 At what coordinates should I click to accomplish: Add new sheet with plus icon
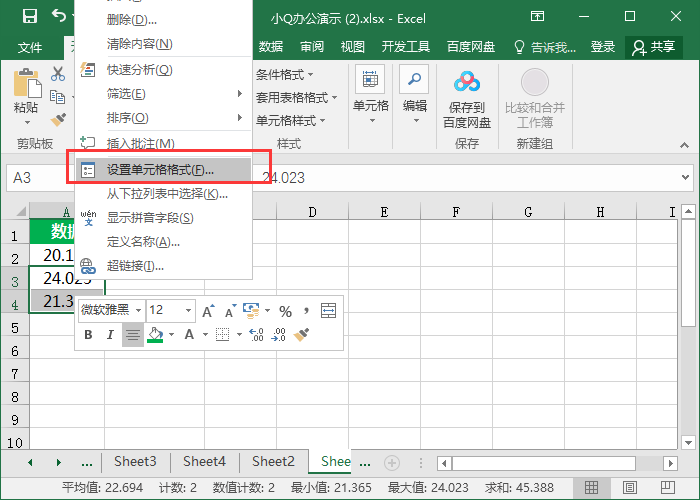click(x=392, y=463)
